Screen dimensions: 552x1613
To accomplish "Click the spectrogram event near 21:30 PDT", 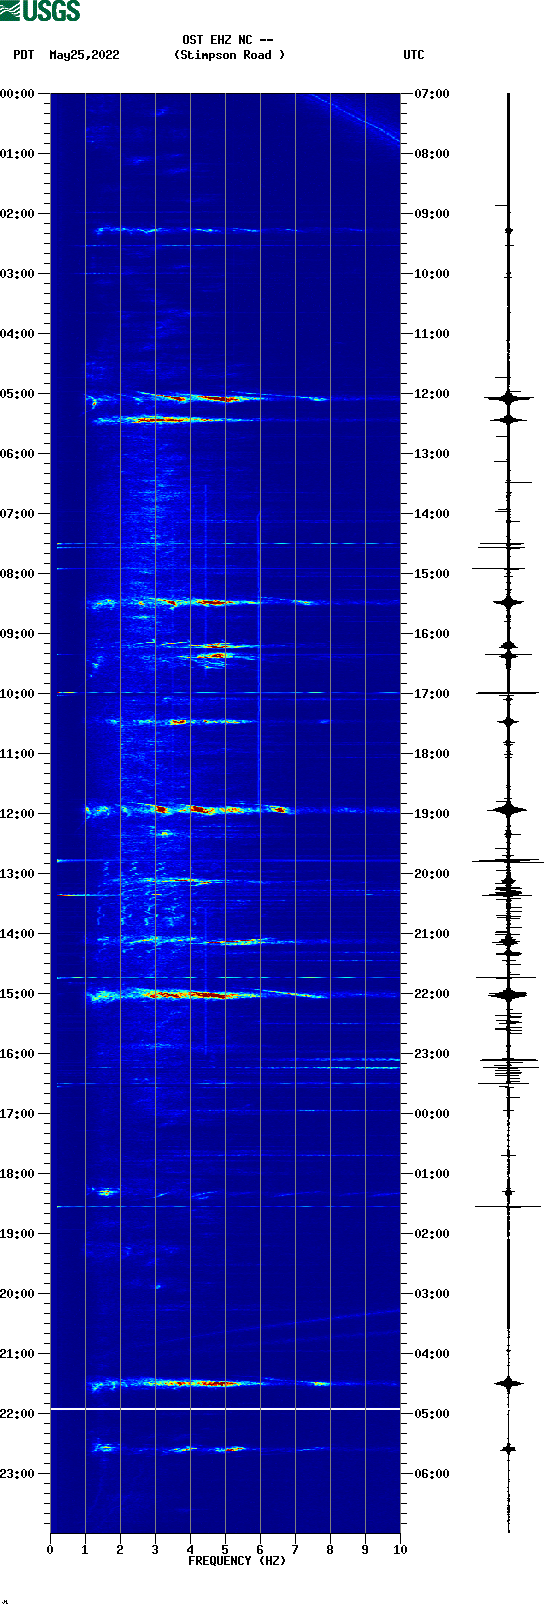I will click(x=210, y=1384).
